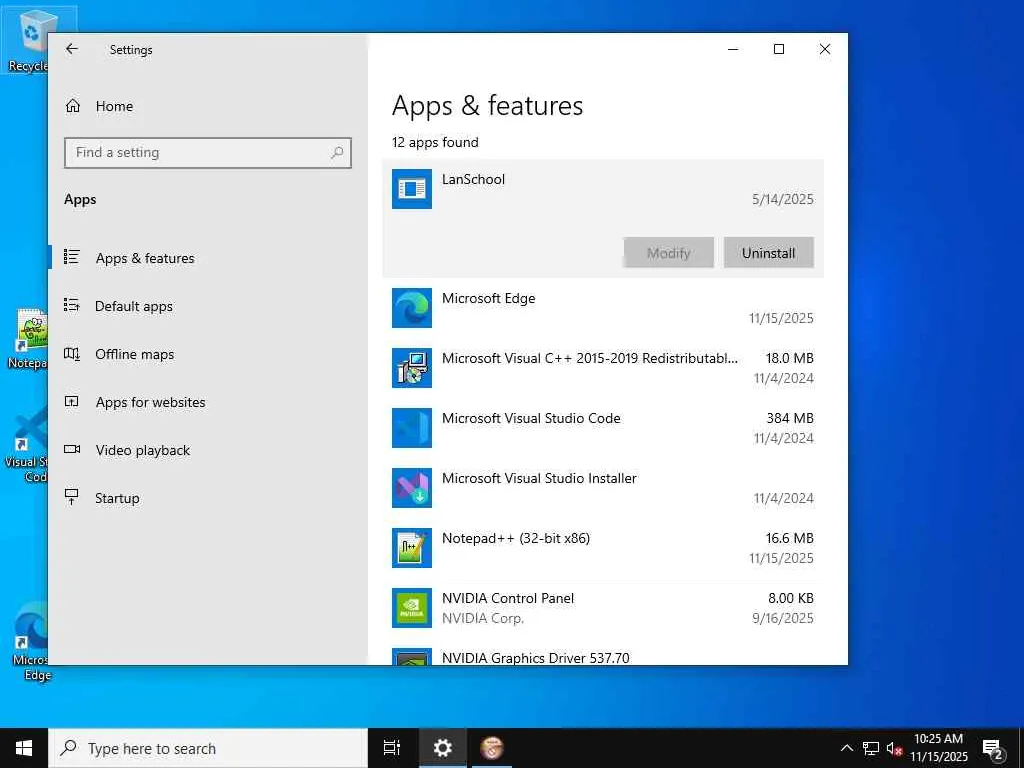Click the Startup icon in sidebar

pos(72,497)
